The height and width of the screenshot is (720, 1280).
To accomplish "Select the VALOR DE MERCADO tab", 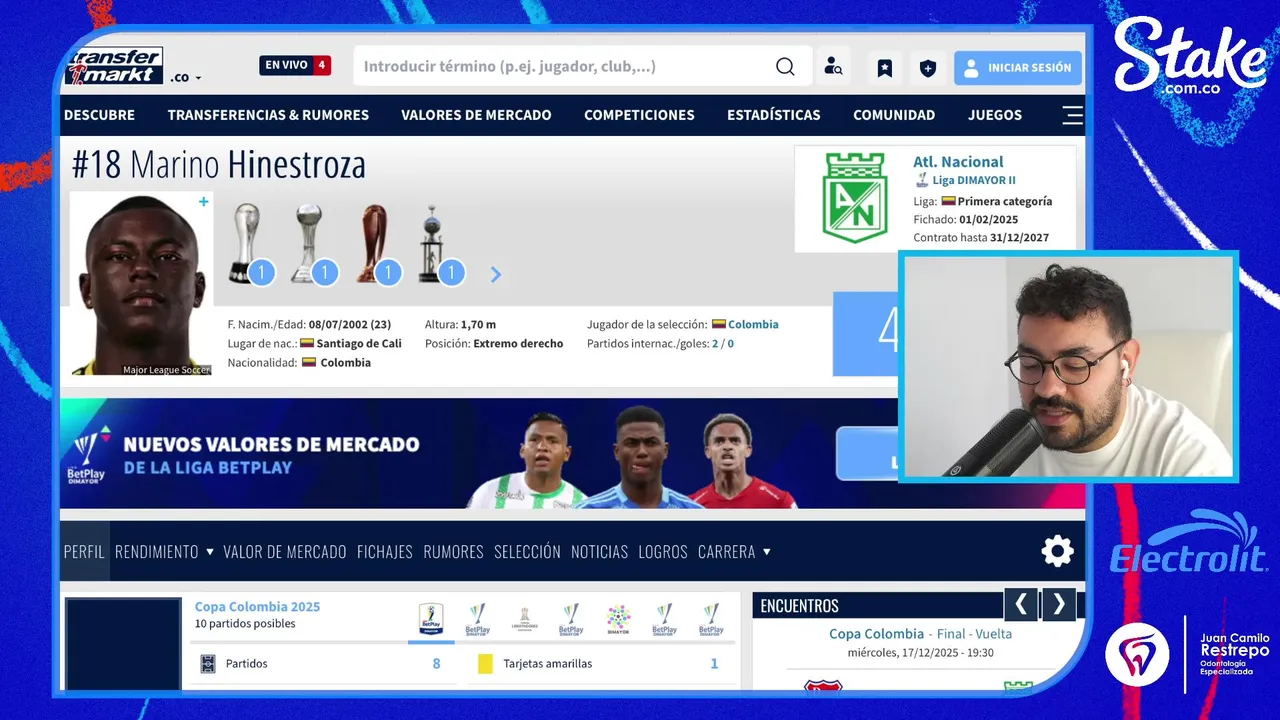I will point(285,551).
